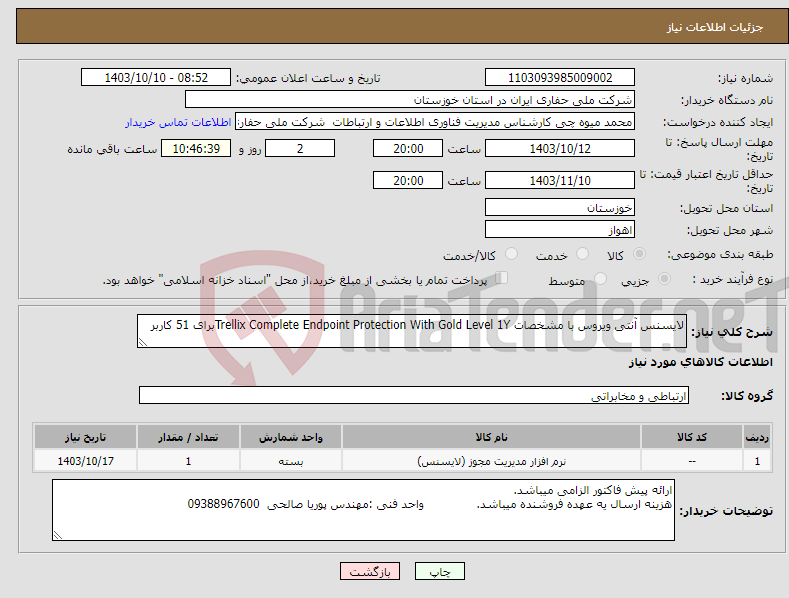This screenshot has height=598, width=789.
Task: Click the اطلاعات کالاهای مورد نیاز section heading
Action: [x=700, y=362]
